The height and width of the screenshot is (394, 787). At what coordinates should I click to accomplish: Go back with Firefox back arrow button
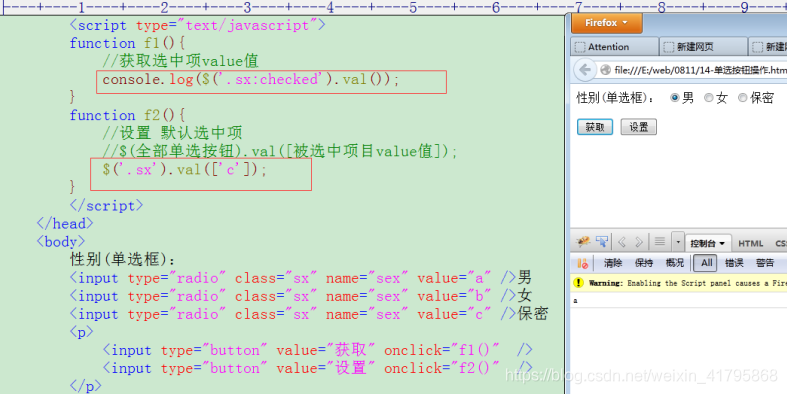[x=585, y=69]
